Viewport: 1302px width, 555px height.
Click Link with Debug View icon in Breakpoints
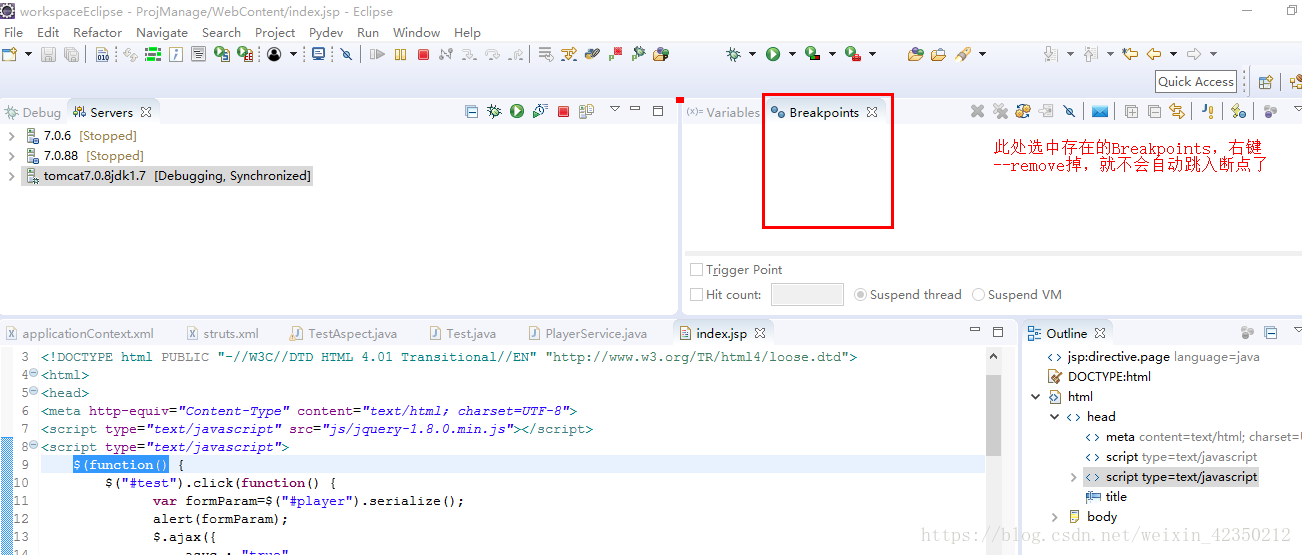click(x=1177, y=111)
